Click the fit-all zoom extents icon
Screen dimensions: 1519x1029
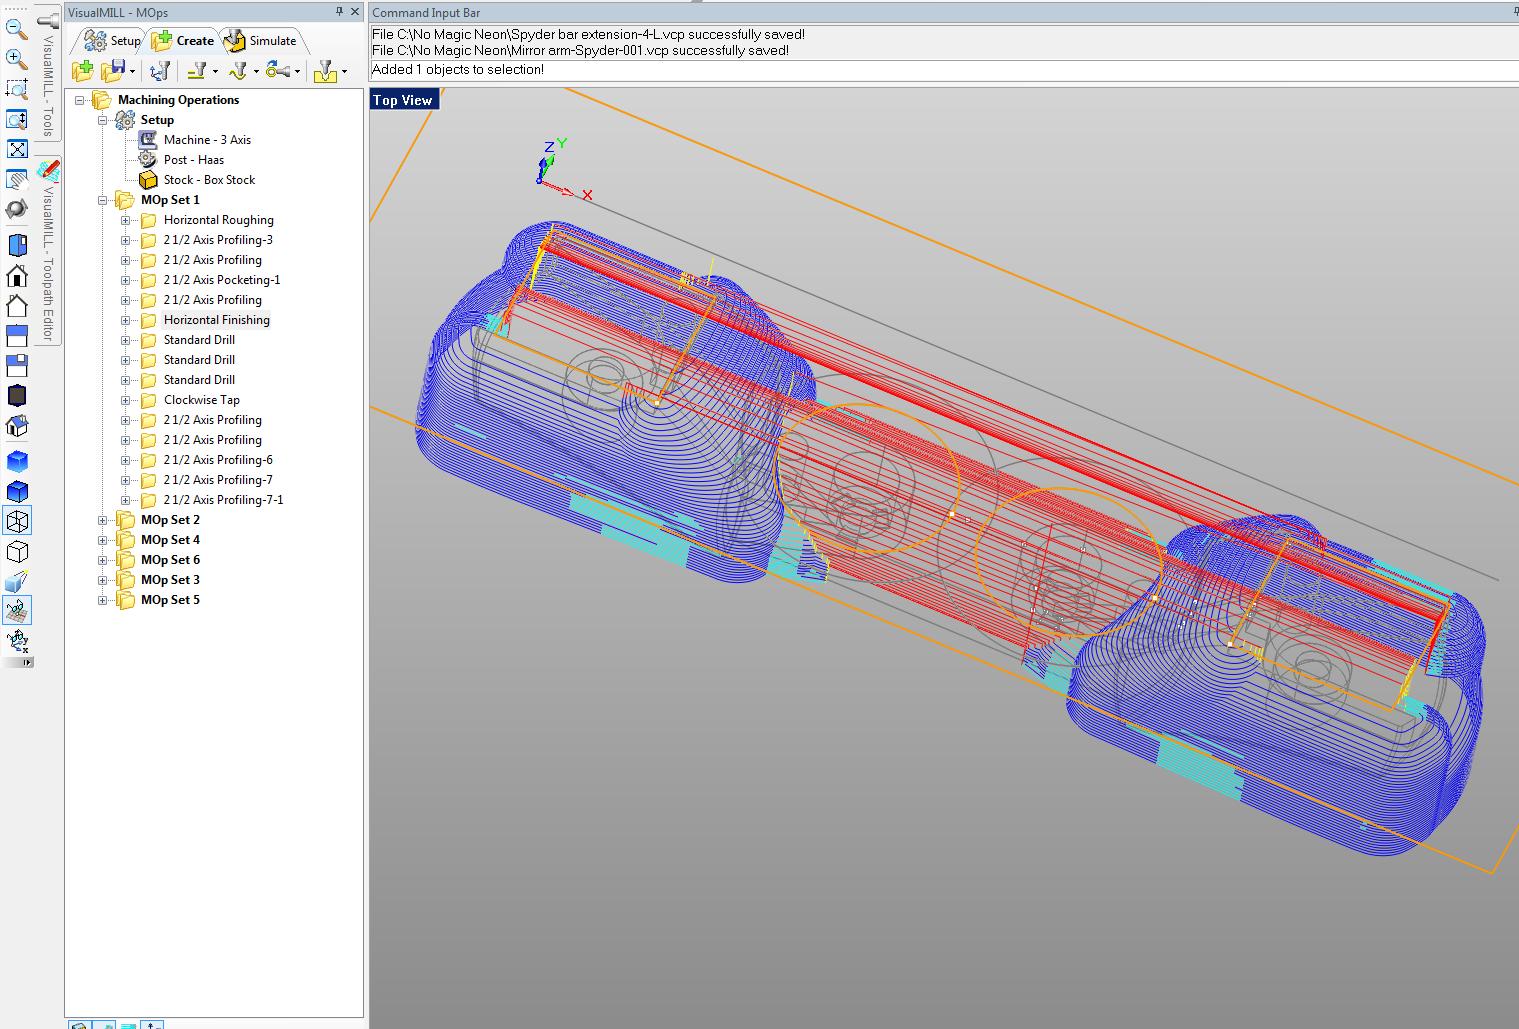pyautogui.click(x=17, y=149)
